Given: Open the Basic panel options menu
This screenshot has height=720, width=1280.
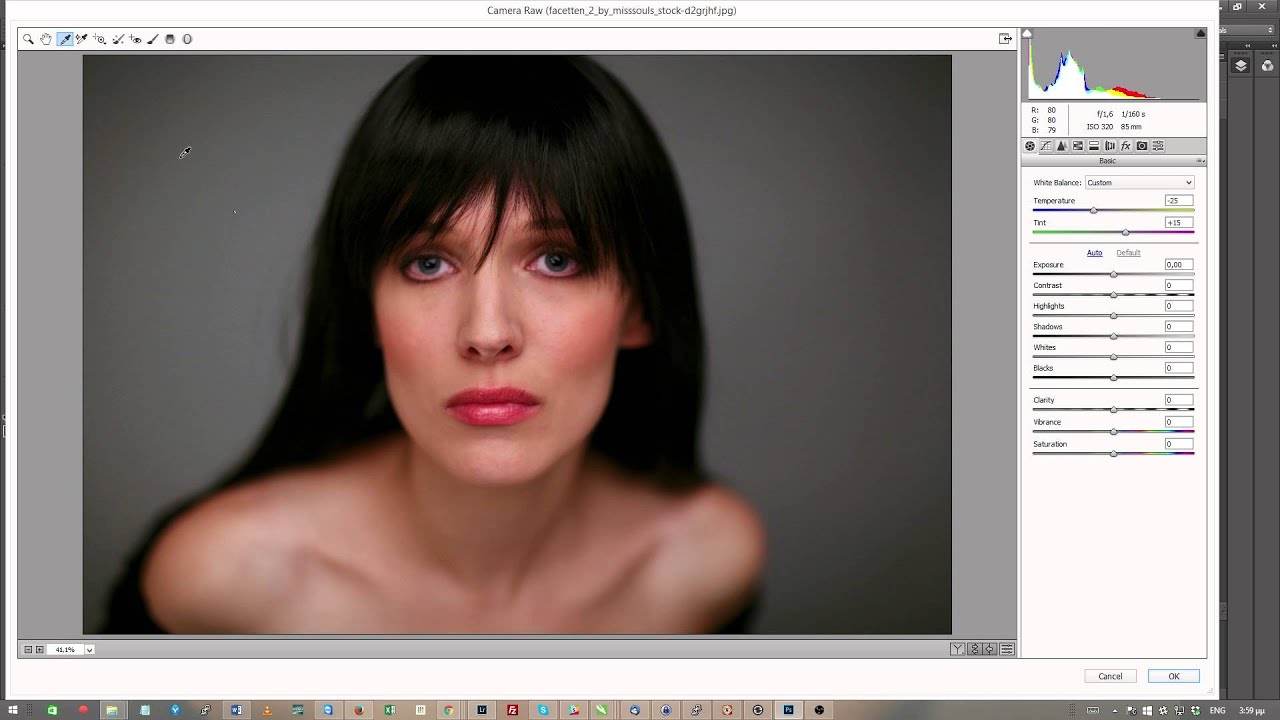Looking at the screenshot, I should (1200, 161).
